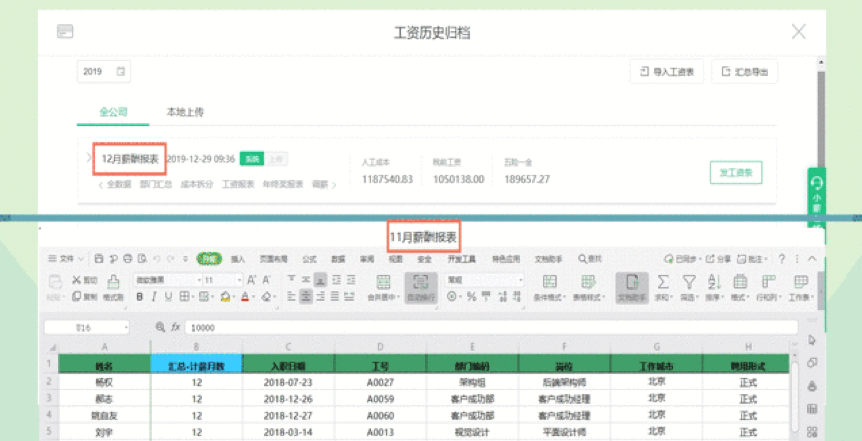Viewport: 862px width, 441px height.
Task: Click the copy (复制) icon
Action: click(76, 297)
